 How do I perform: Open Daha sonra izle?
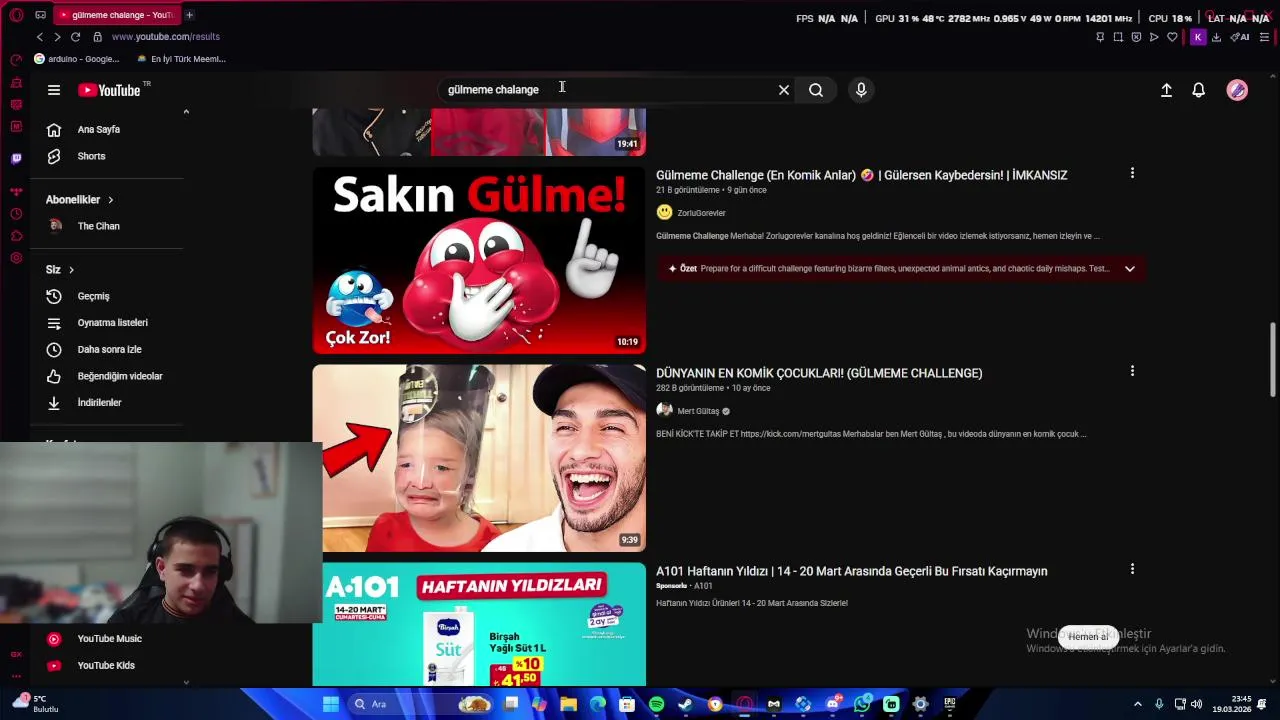pyautogui.click(x=108, y=349)
